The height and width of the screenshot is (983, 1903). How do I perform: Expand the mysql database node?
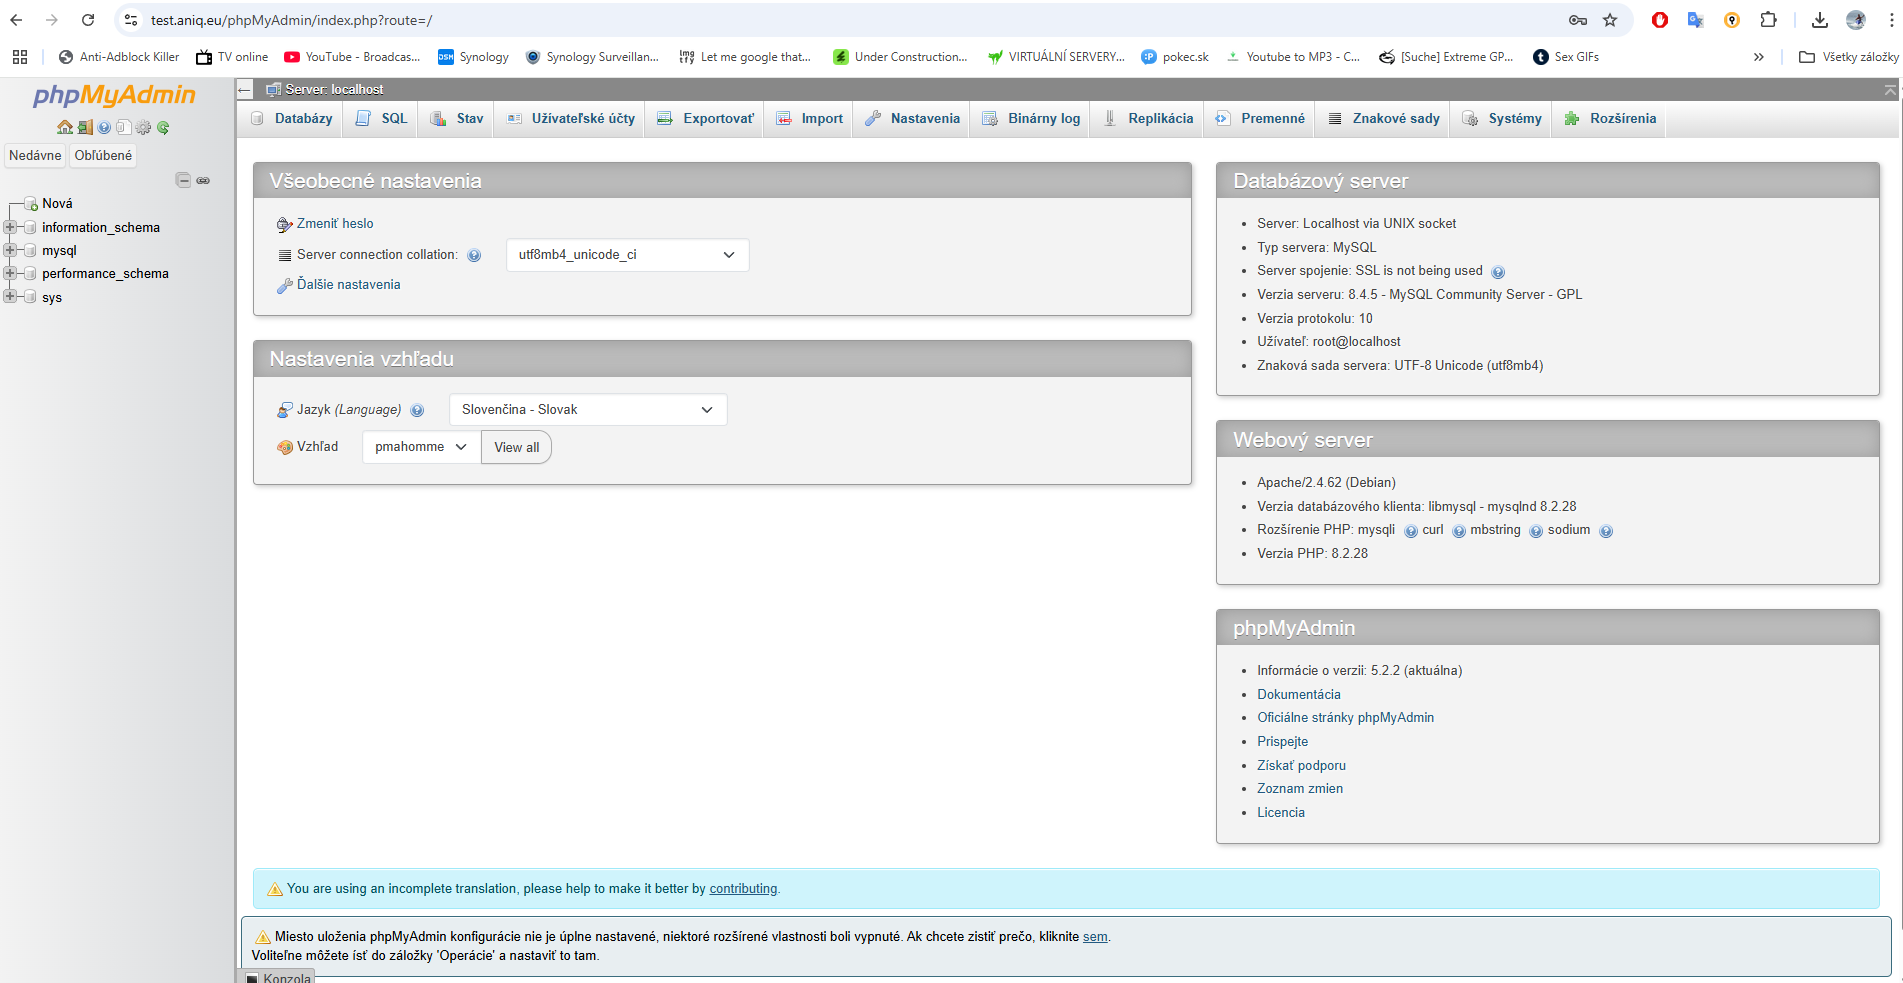coord(10,250)
